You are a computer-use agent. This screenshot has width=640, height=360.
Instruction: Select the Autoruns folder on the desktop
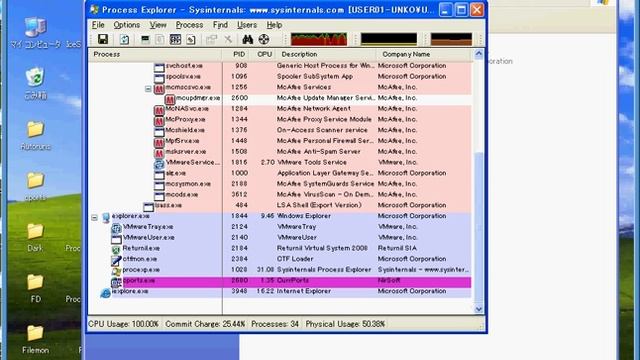[36, 129]
